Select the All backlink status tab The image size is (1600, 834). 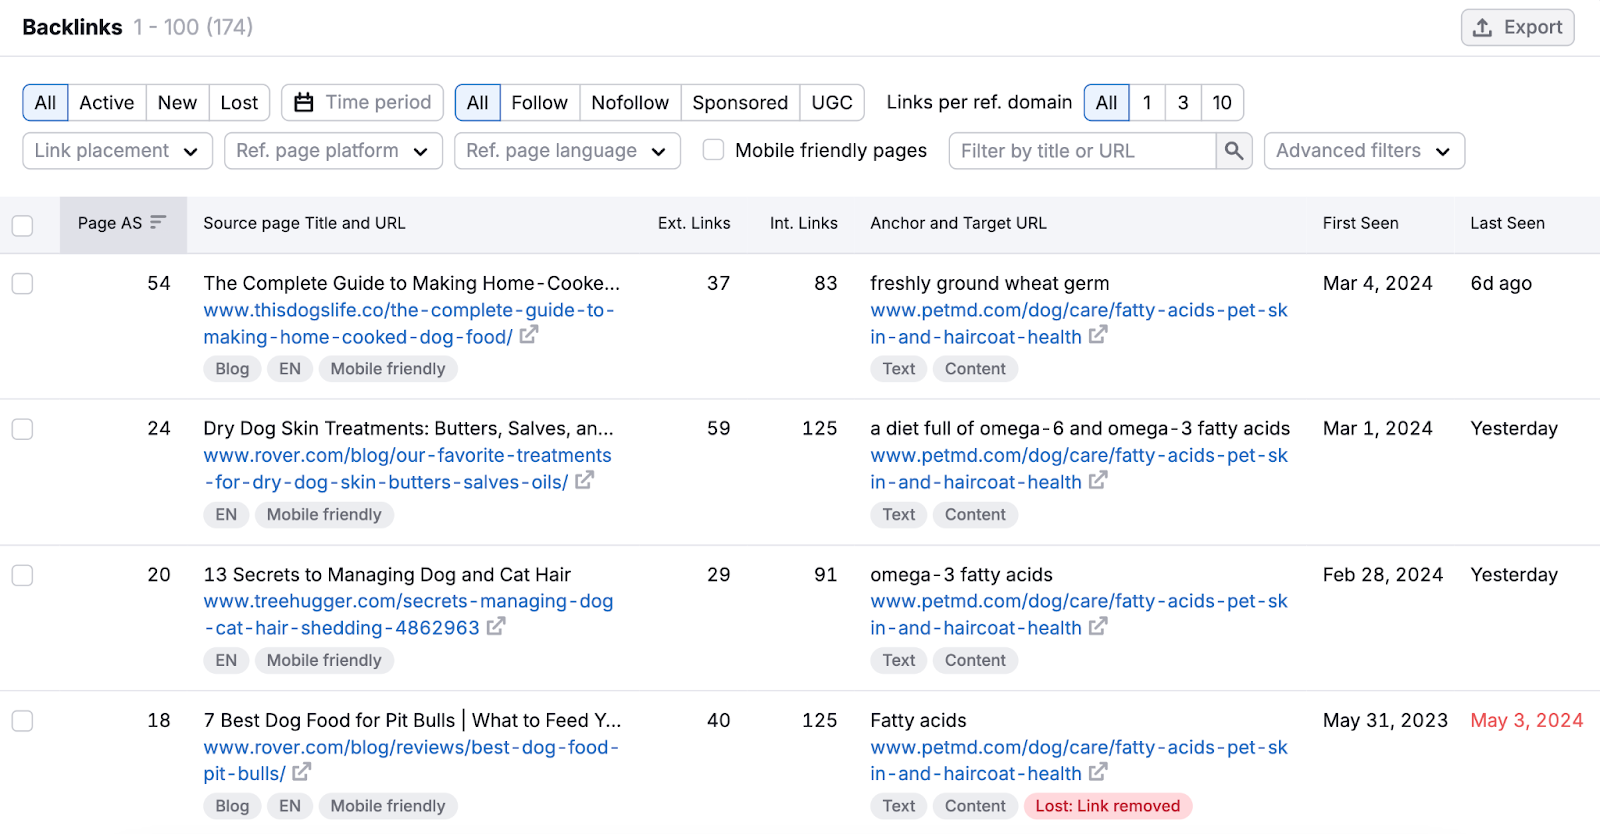[45, 102]
